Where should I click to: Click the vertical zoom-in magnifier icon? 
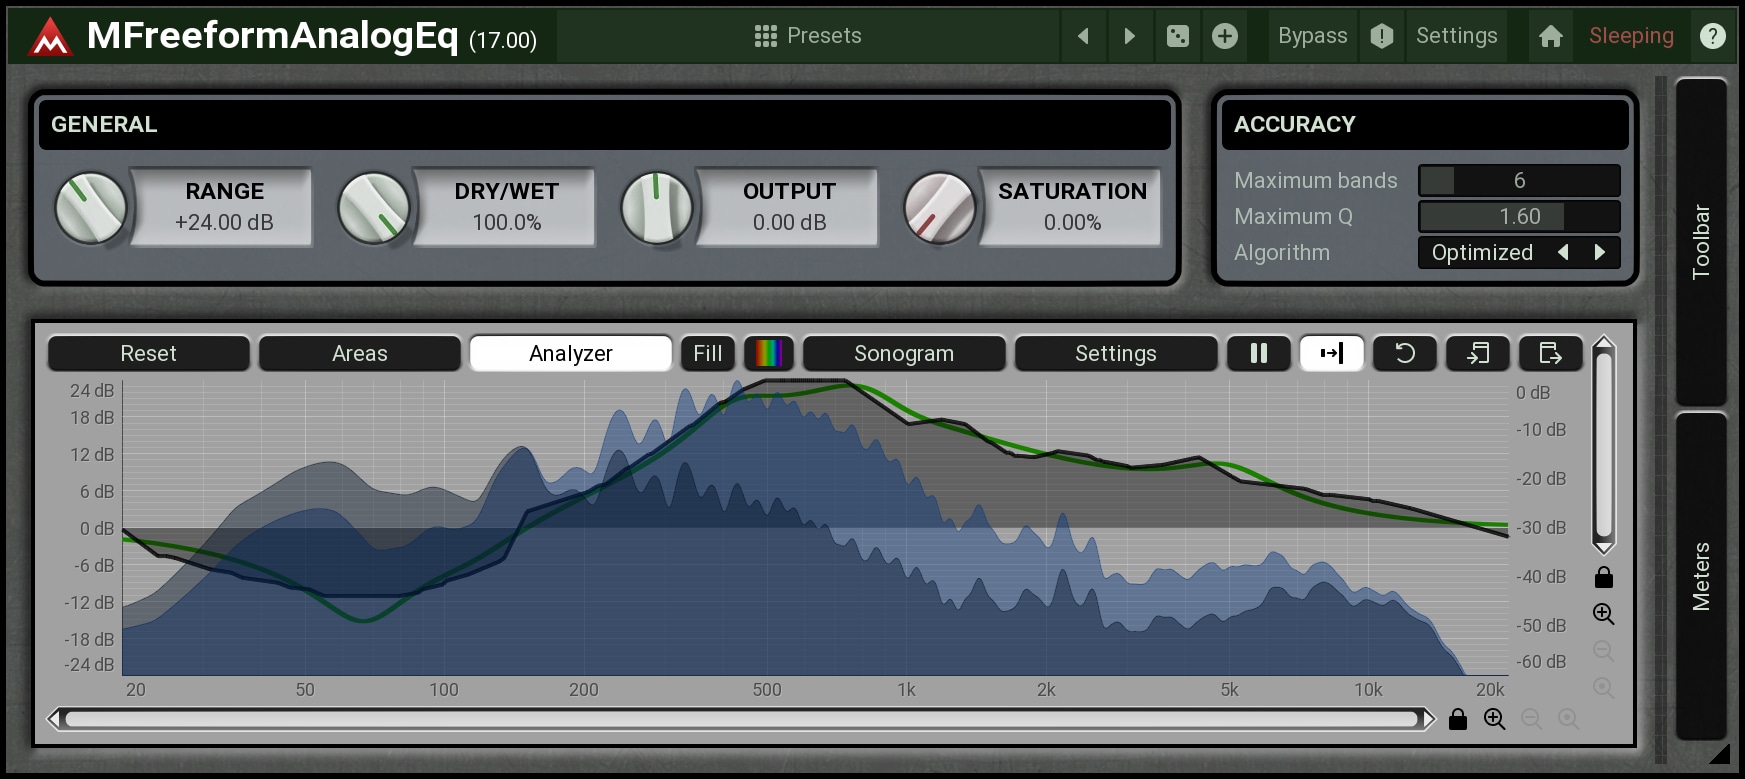coord(1603,614)
